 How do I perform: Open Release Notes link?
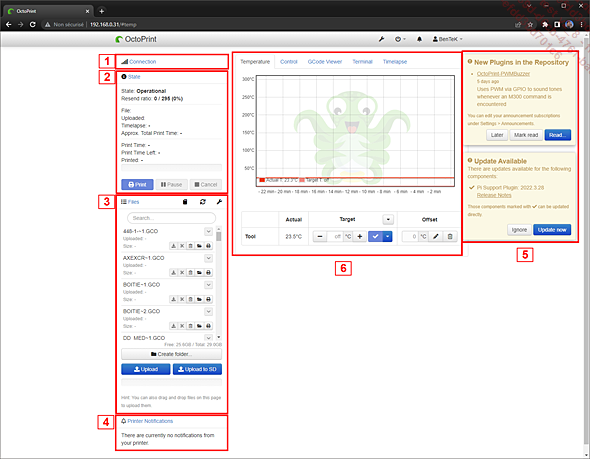pyautogui.click(x=494, y=195)
